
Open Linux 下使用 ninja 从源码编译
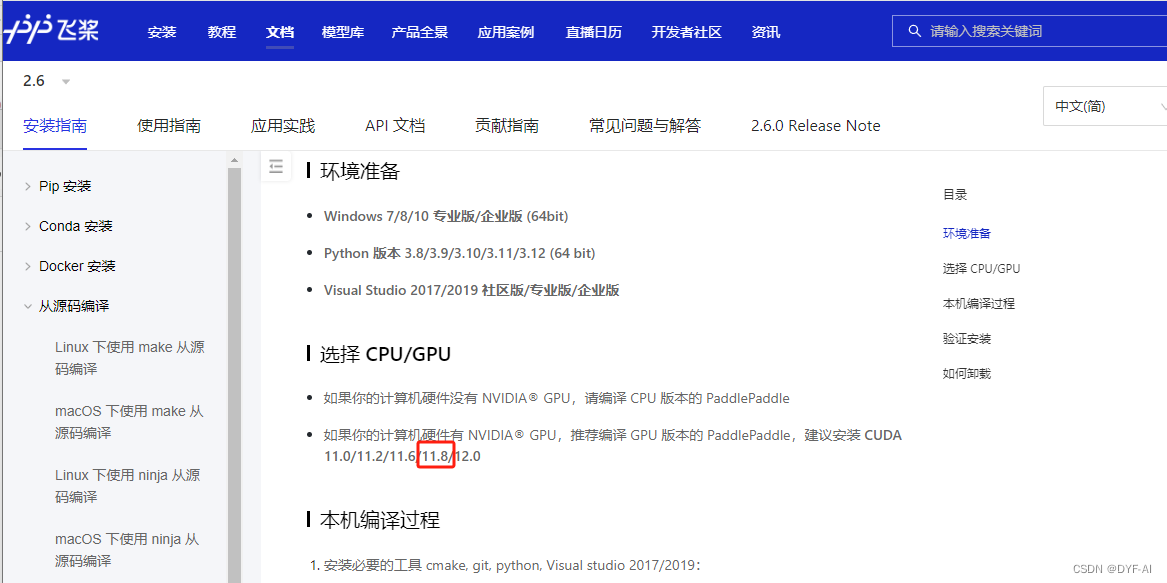(127, 486)
